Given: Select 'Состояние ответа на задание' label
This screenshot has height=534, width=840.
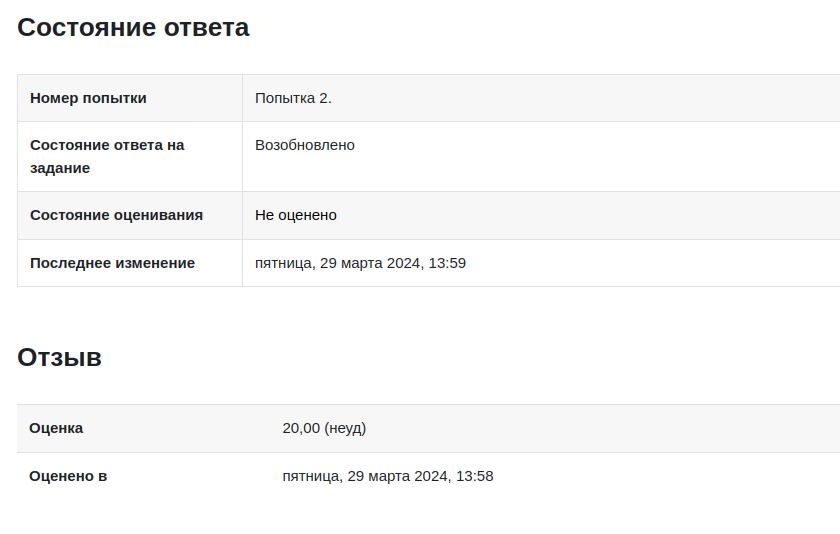Looking at the screenshot, I should point(107,156).
